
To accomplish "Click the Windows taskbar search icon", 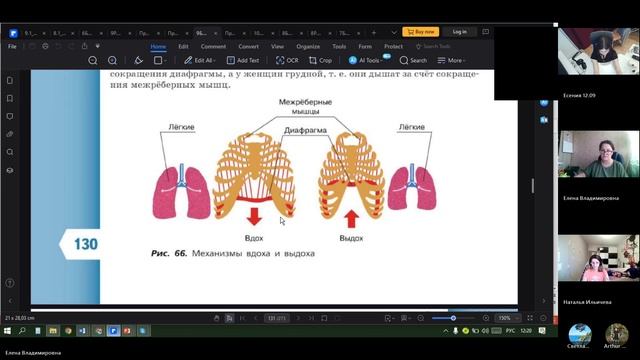I will point(22,331).
